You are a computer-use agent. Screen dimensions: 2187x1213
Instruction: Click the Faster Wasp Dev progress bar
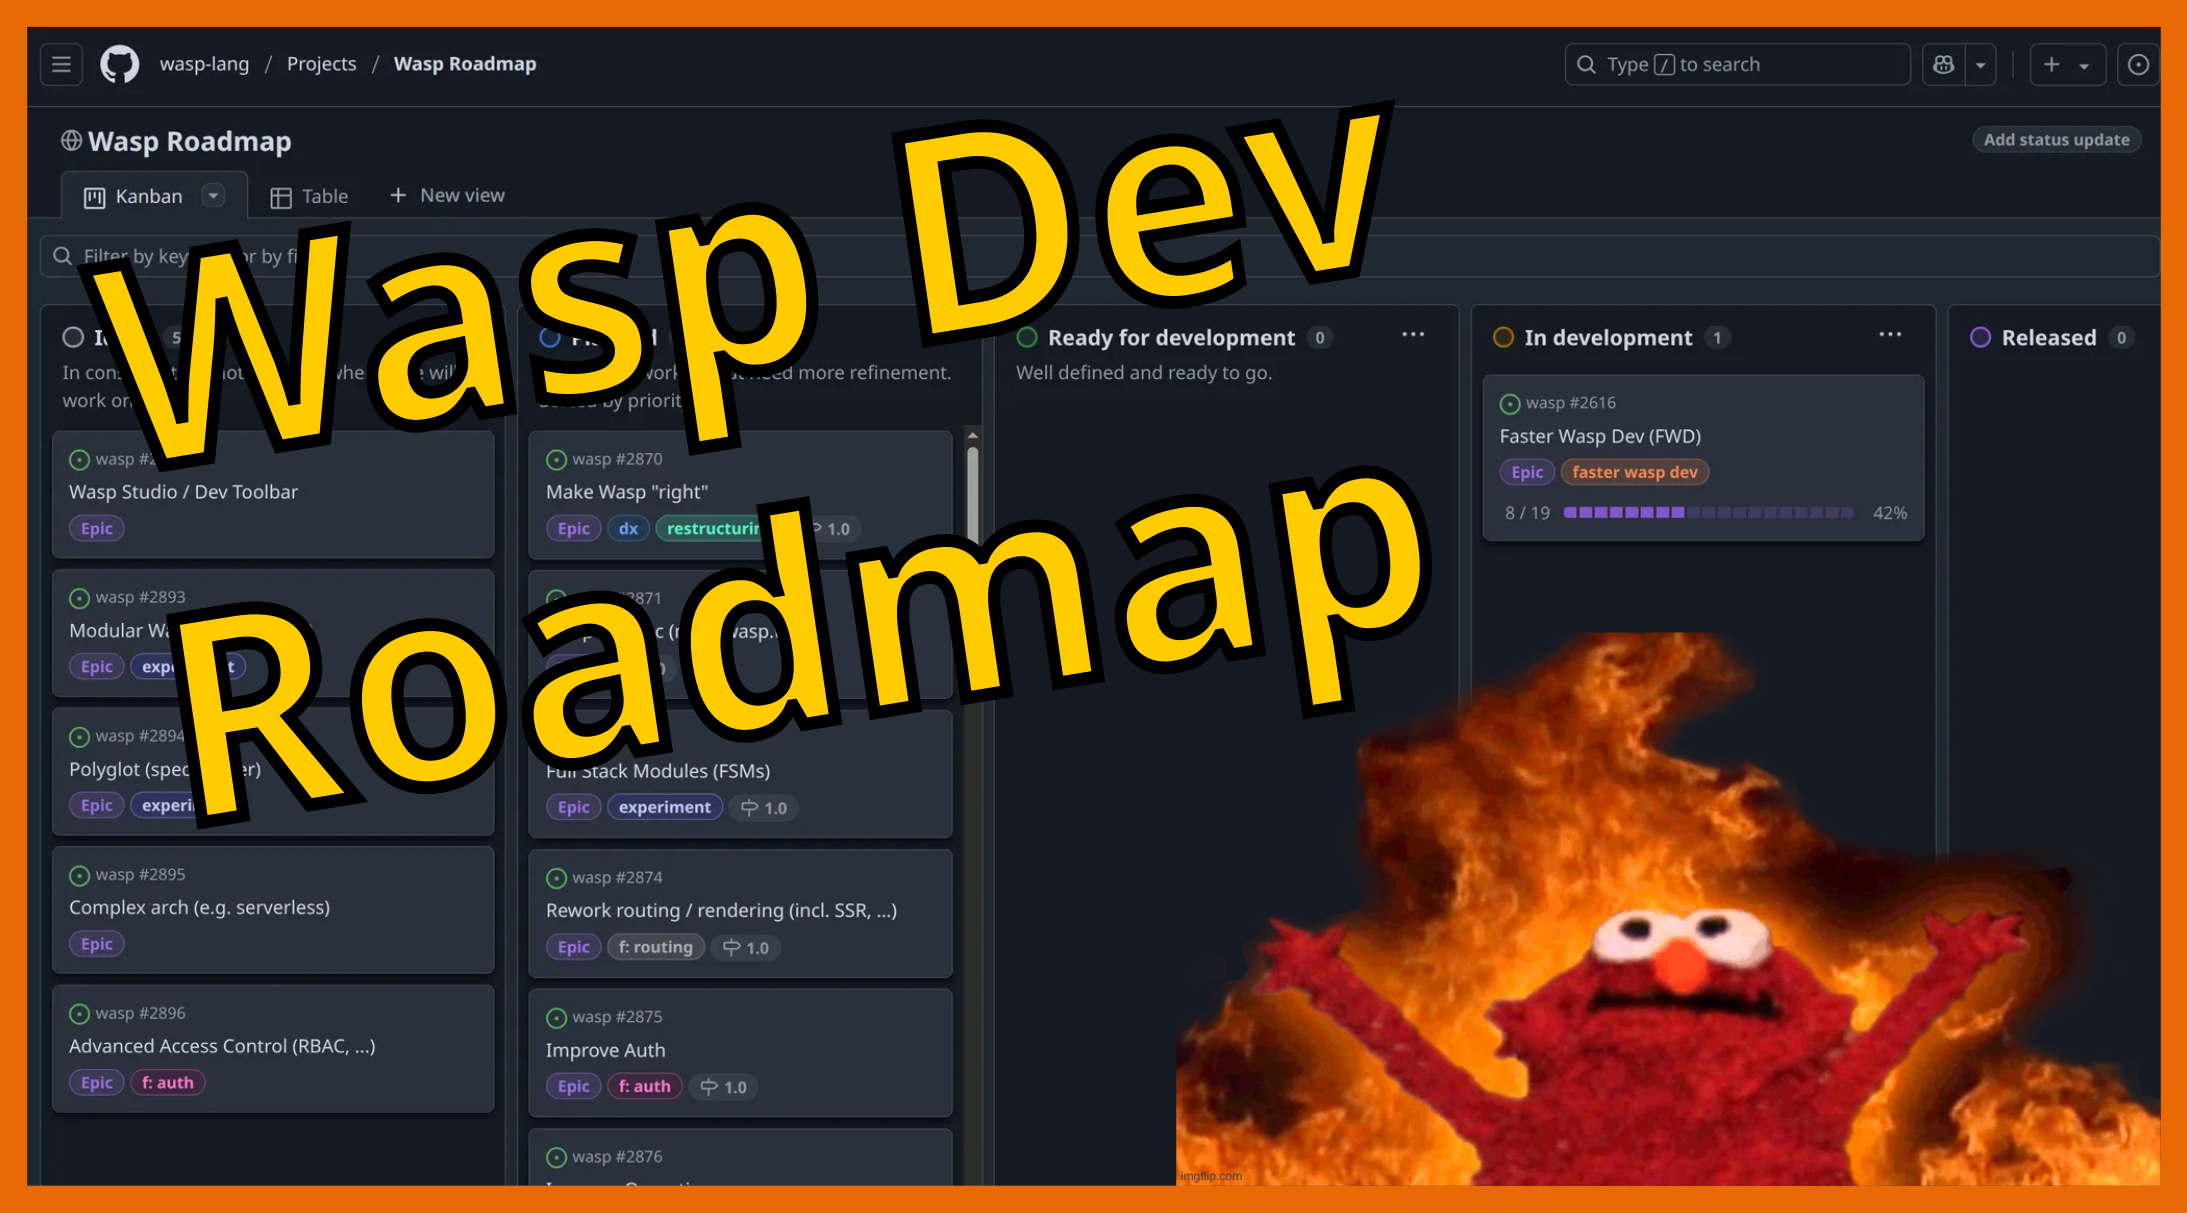(1707, 513)
